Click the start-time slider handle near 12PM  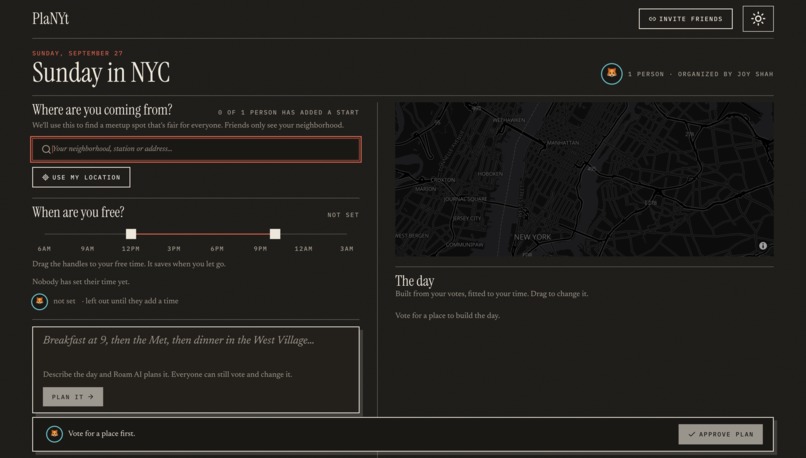(x=131, y=234)
